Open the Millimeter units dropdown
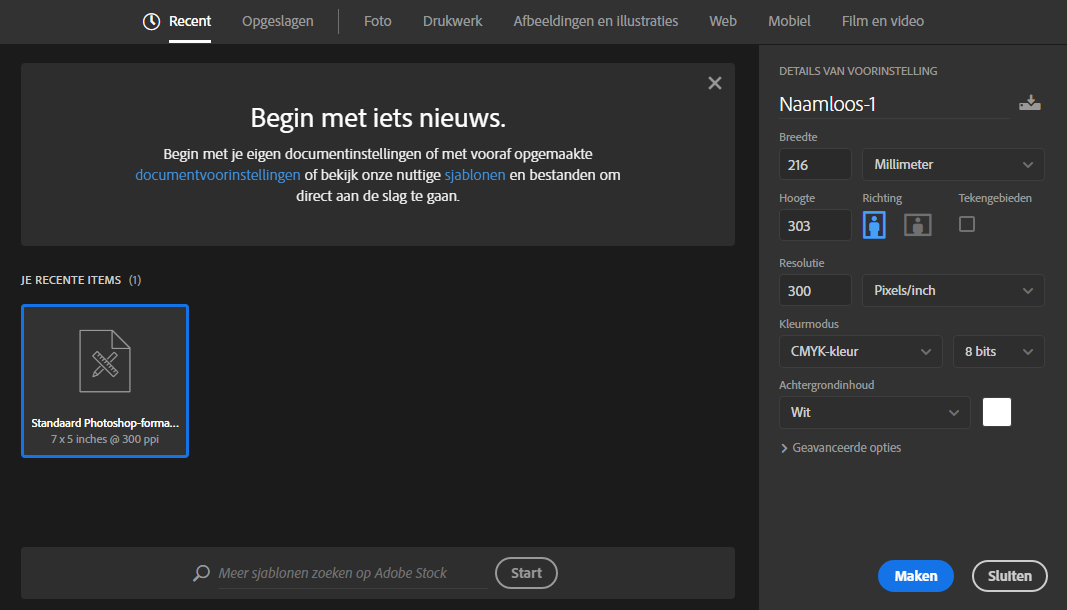Image resolution: width=1067 pixels, height=610 pixels. point(952,164)
